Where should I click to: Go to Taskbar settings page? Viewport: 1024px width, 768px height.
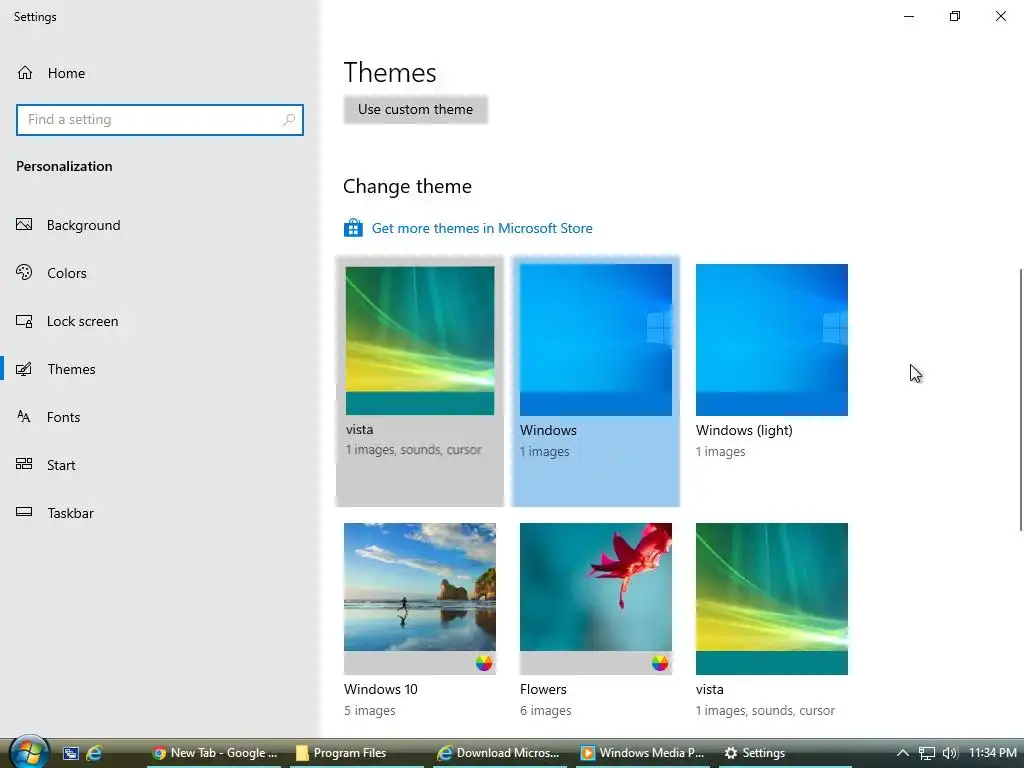(71, 513)
